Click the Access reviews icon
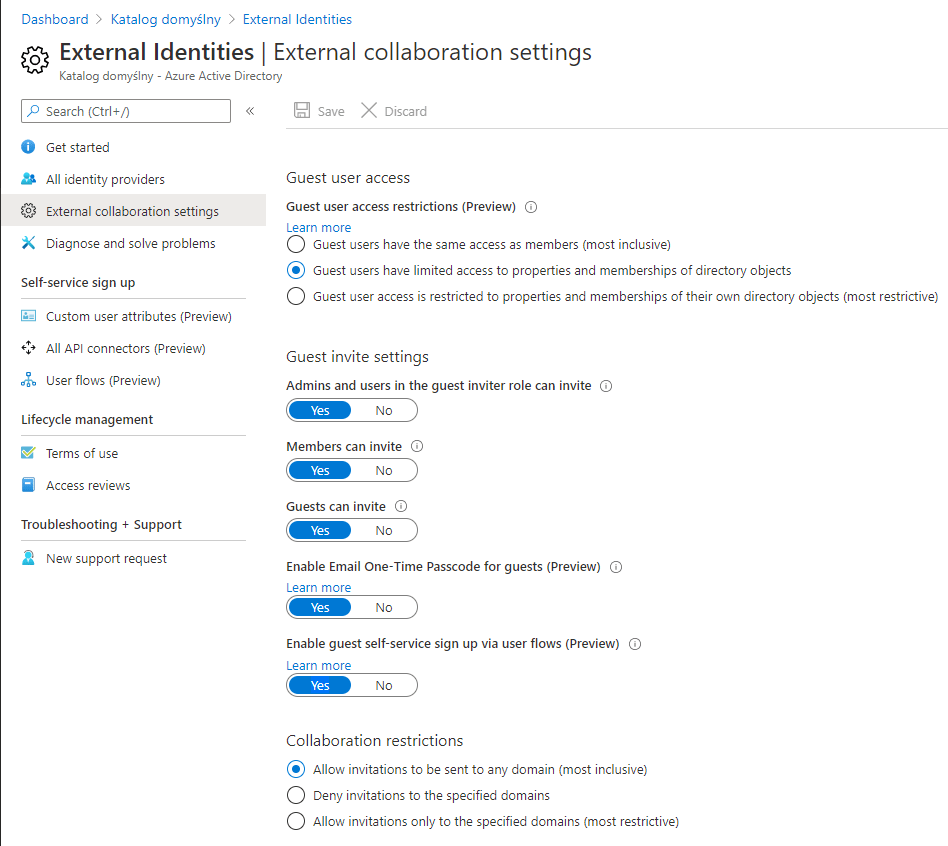The height and width of the screenshot is (846, 948). point(28,485)
